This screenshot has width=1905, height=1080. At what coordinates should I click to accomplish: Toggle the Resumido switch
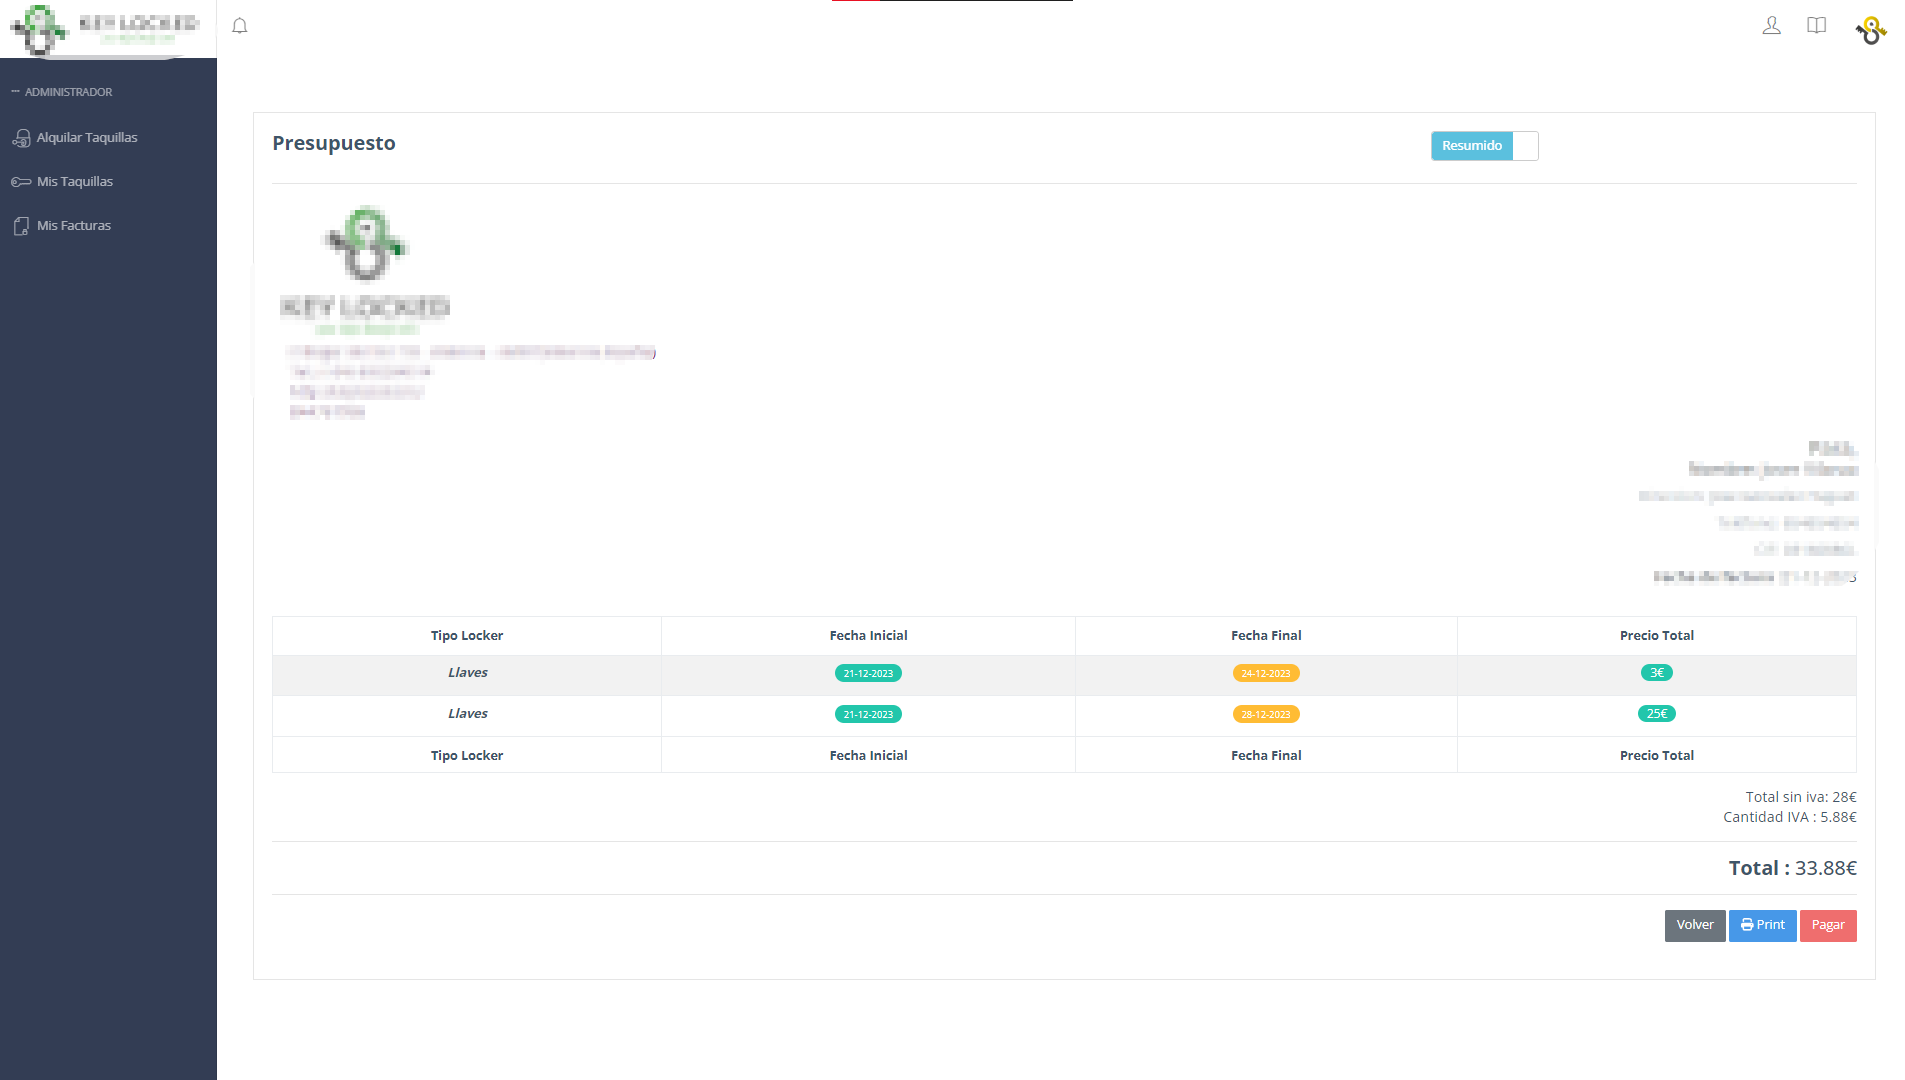1484,146
